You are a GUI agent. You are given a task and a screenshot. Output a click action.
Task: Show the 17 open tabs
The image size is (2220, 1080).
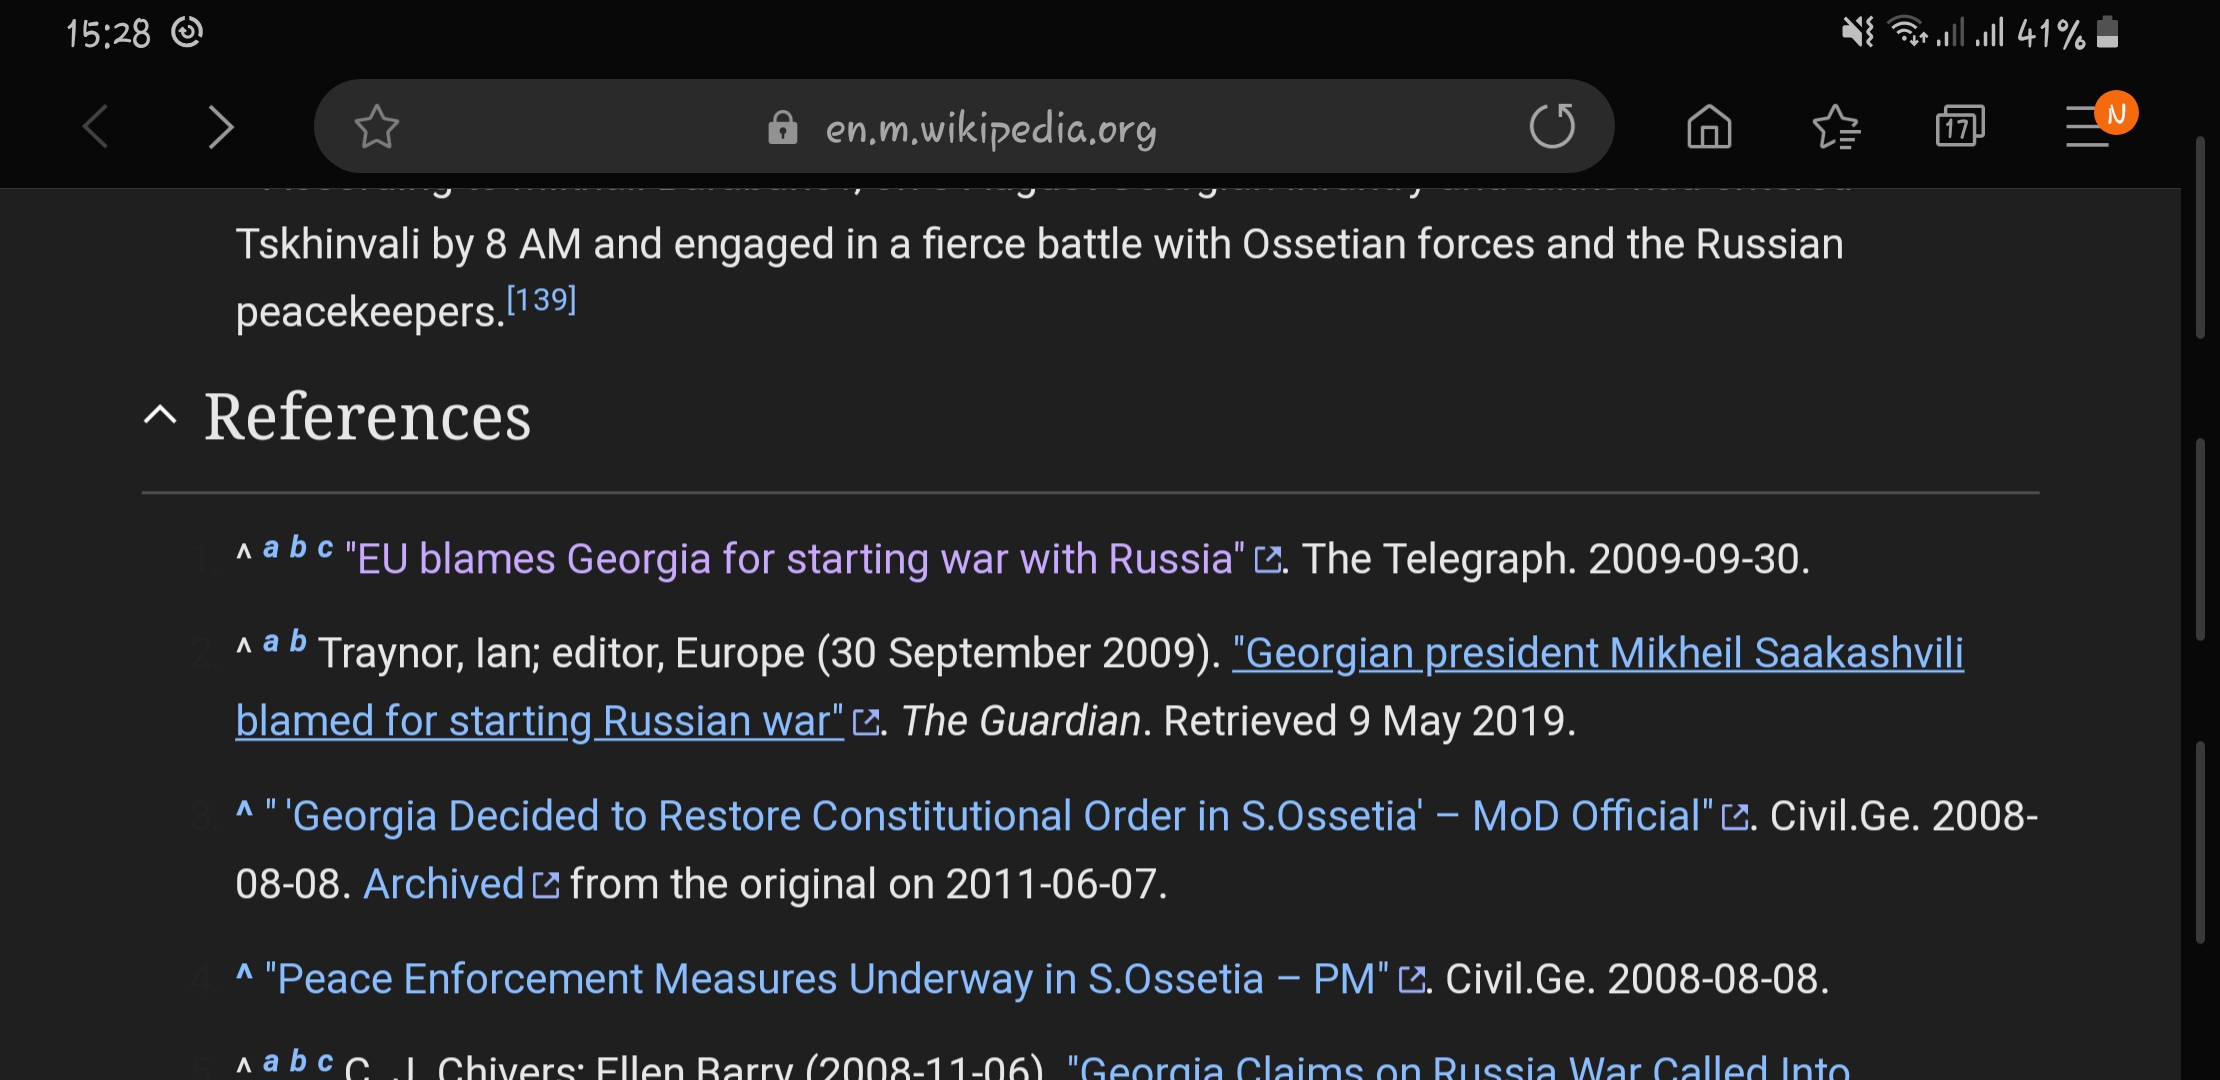1960,127
